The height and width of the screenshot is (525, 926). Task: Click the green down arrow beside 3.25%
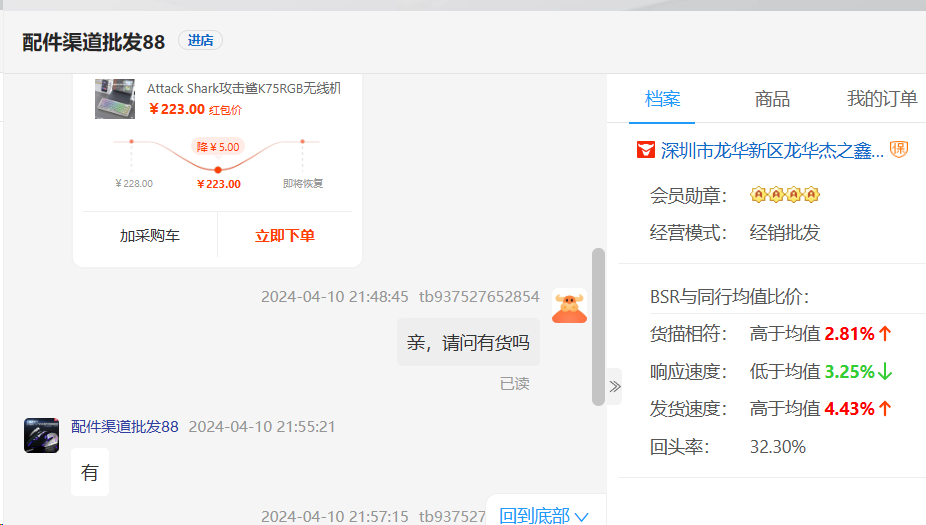[885, 371]
